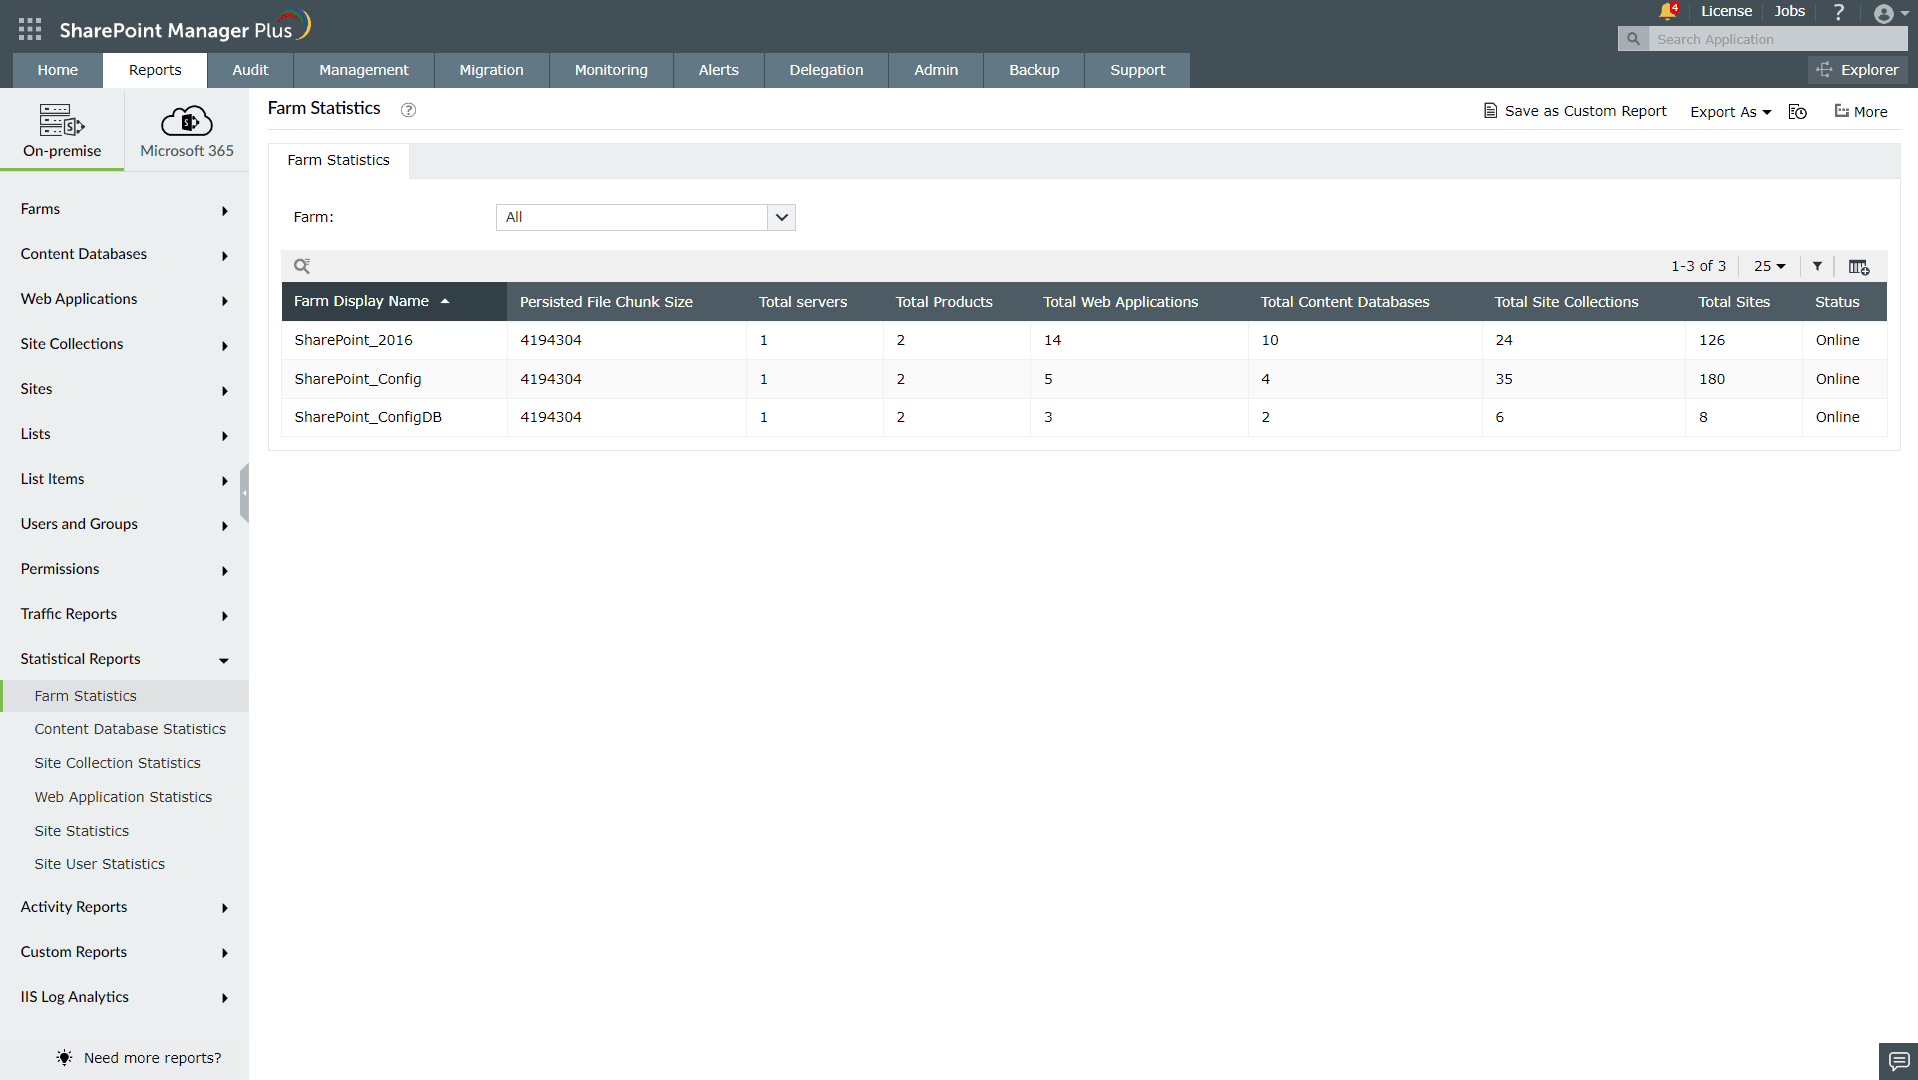
Task: Open the schedule report icon
Action: tap(1797, 112)
